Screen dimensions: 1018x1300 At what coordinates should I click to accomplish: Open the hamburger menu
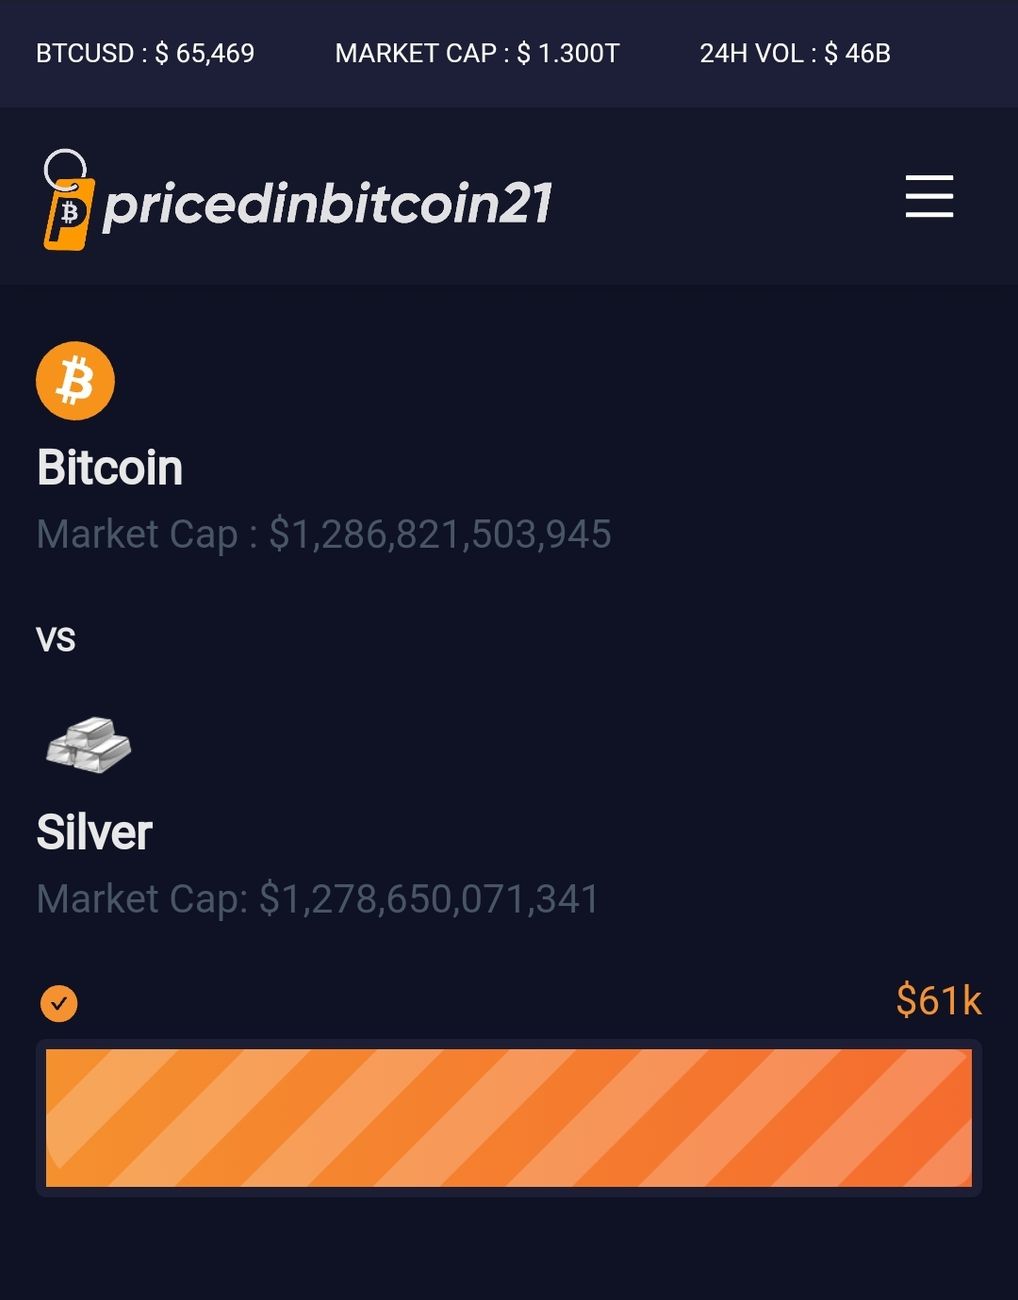929,196
